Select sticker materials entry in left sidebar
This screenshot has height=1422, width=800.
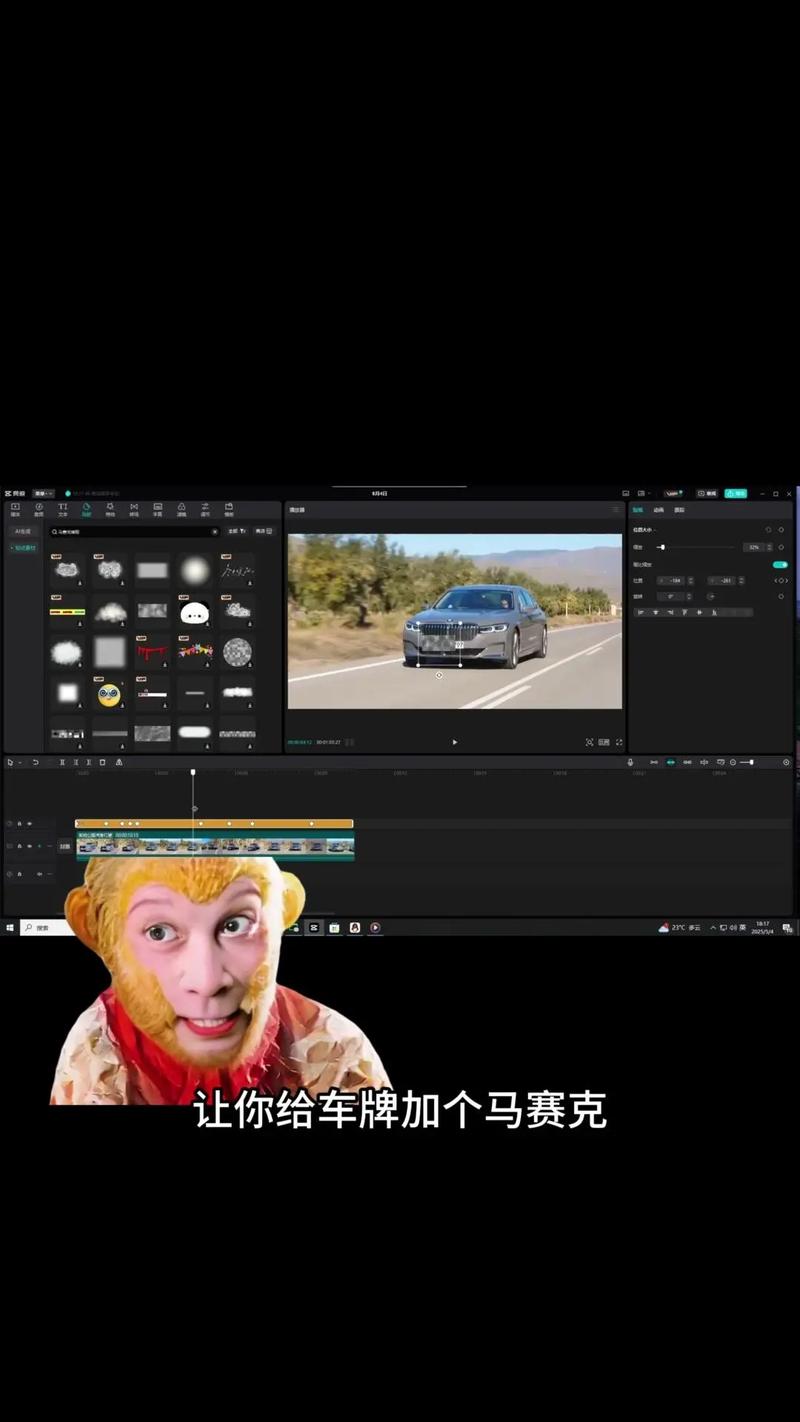pyautogui.click(x=22, y=547)
